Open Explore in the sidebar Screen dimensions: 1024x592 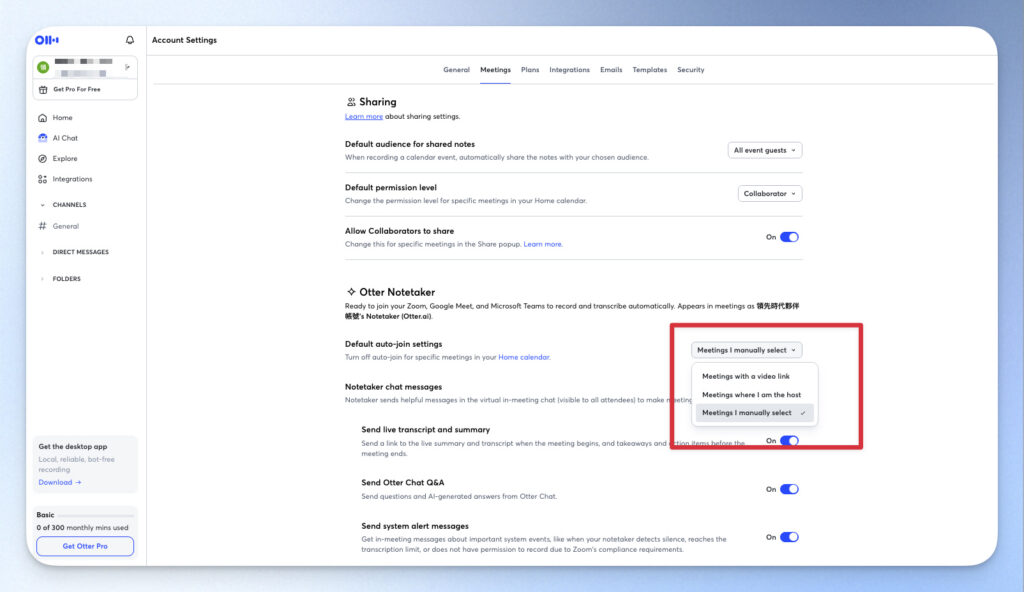(65, 158)
